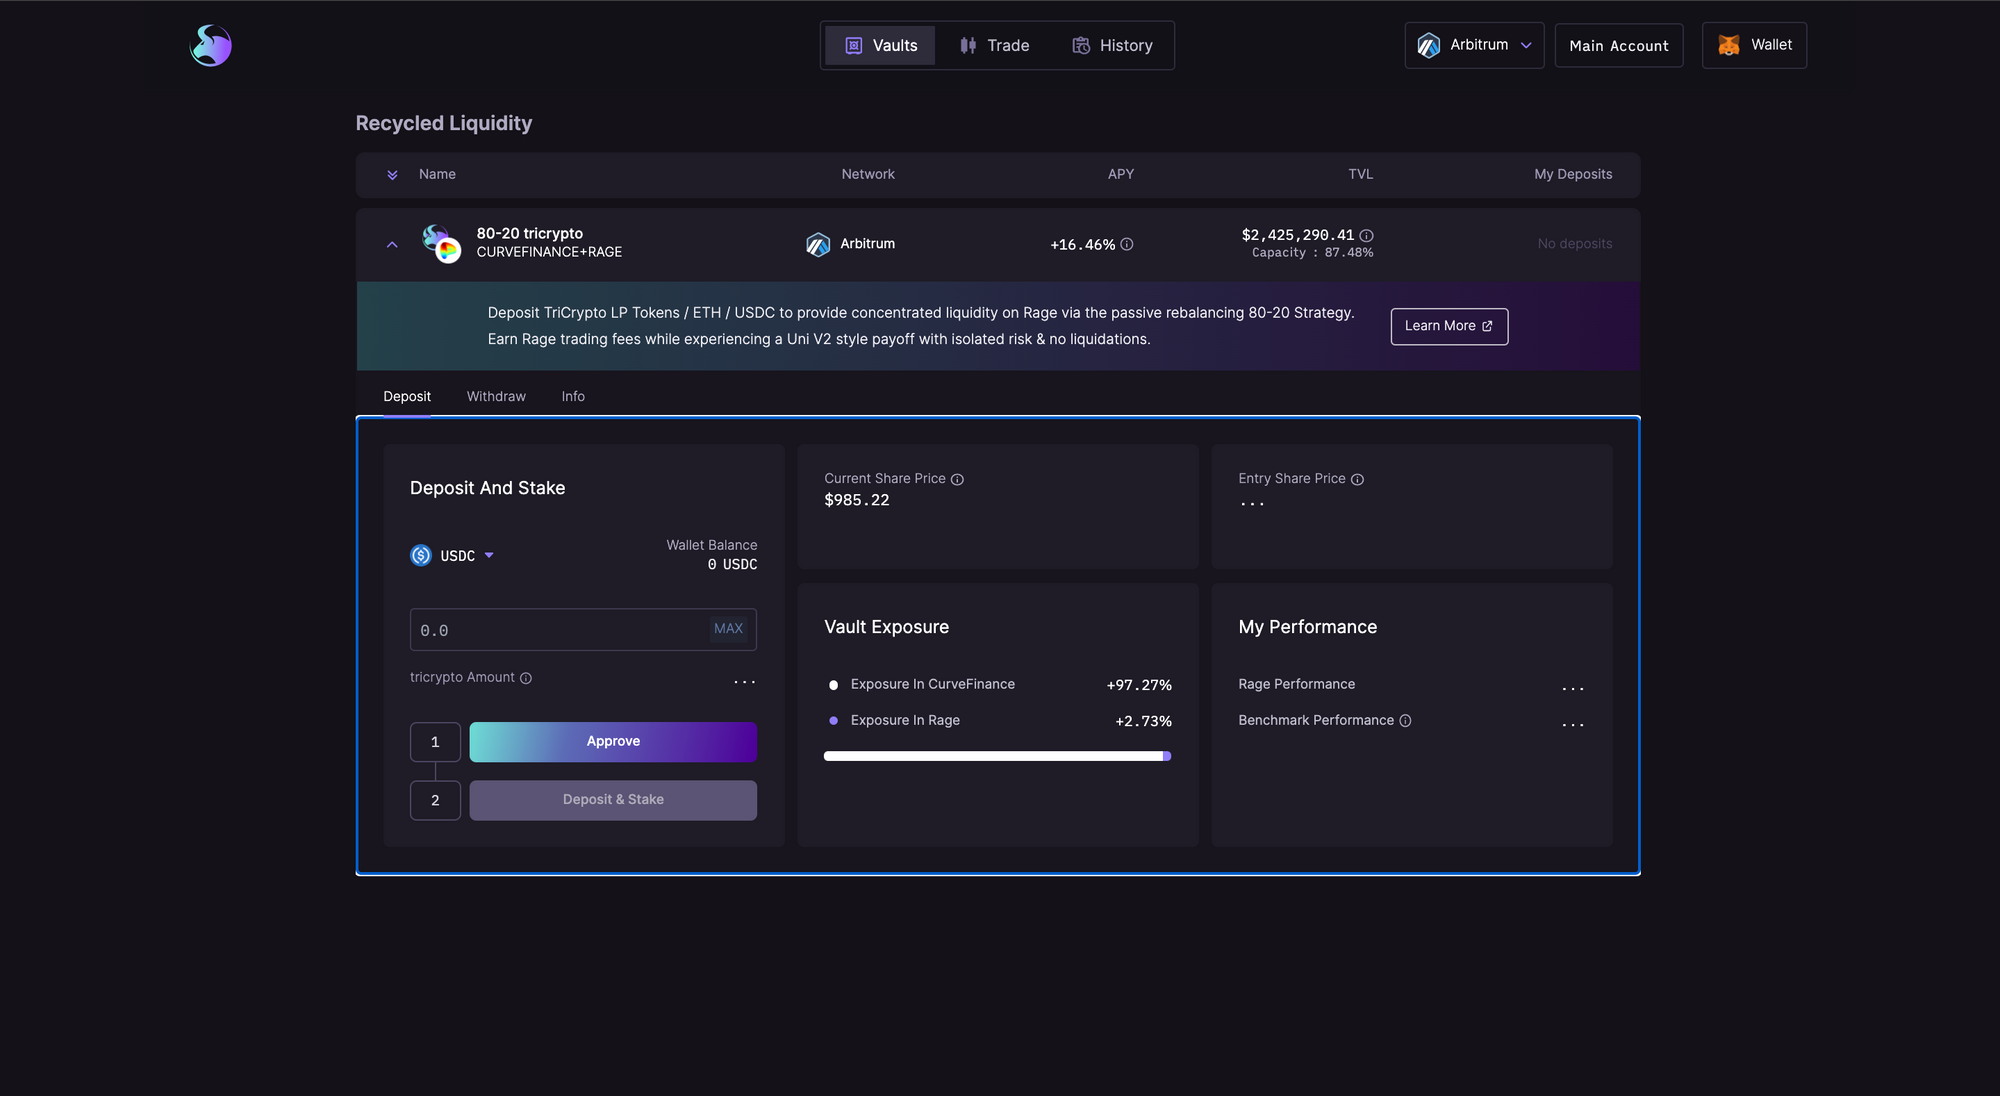
Task: Click the MAX button
Action: (x=728, y=628)
